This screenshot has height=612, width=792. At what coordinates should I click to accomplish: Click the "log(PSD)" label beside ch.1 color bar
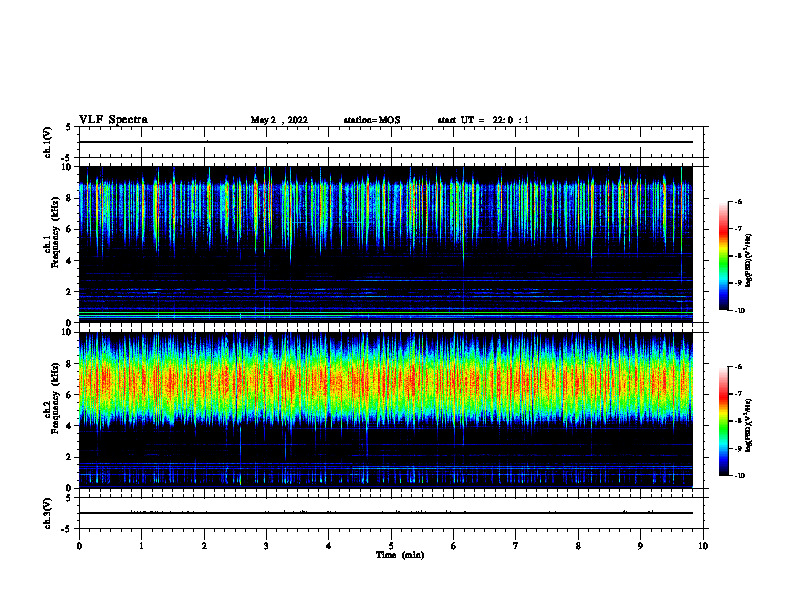point(749,261)
